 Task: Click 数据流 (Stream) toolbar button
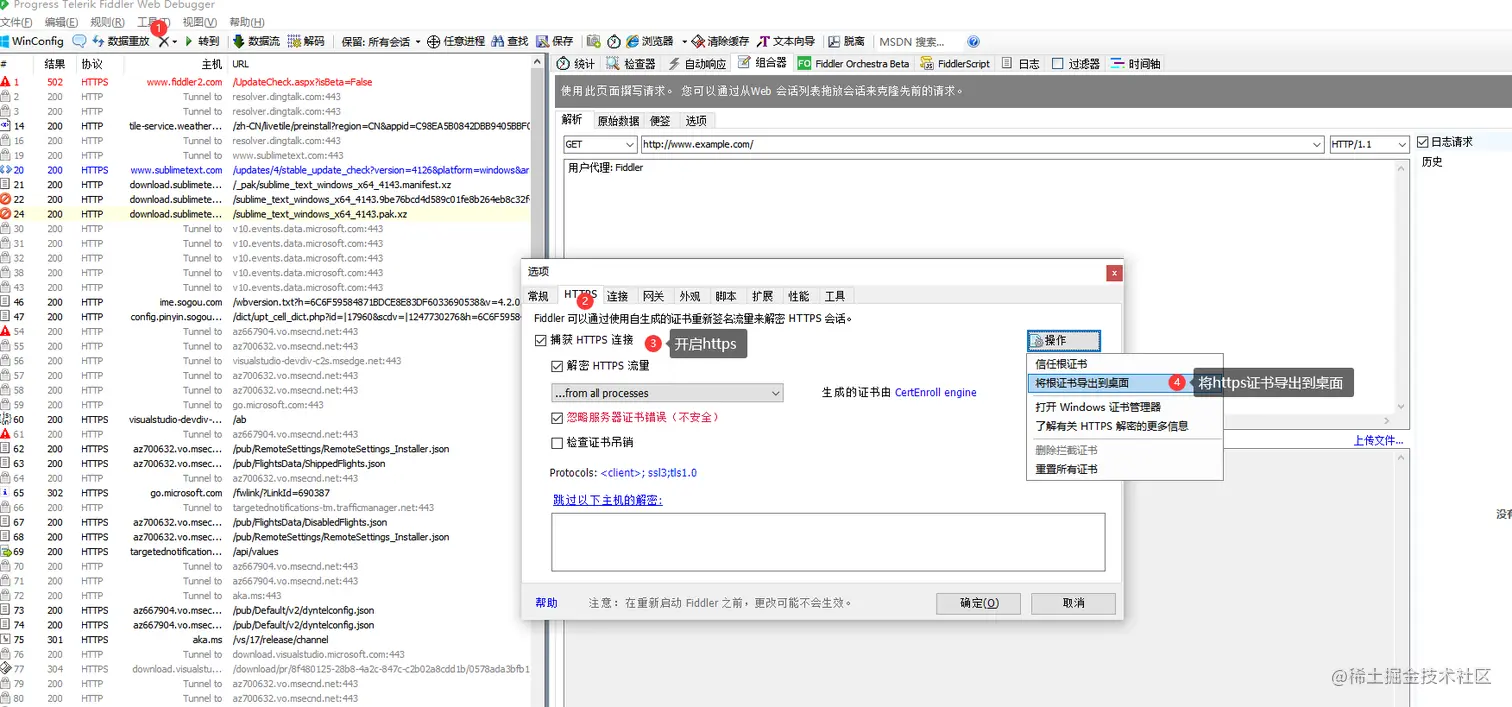[256, 41]
